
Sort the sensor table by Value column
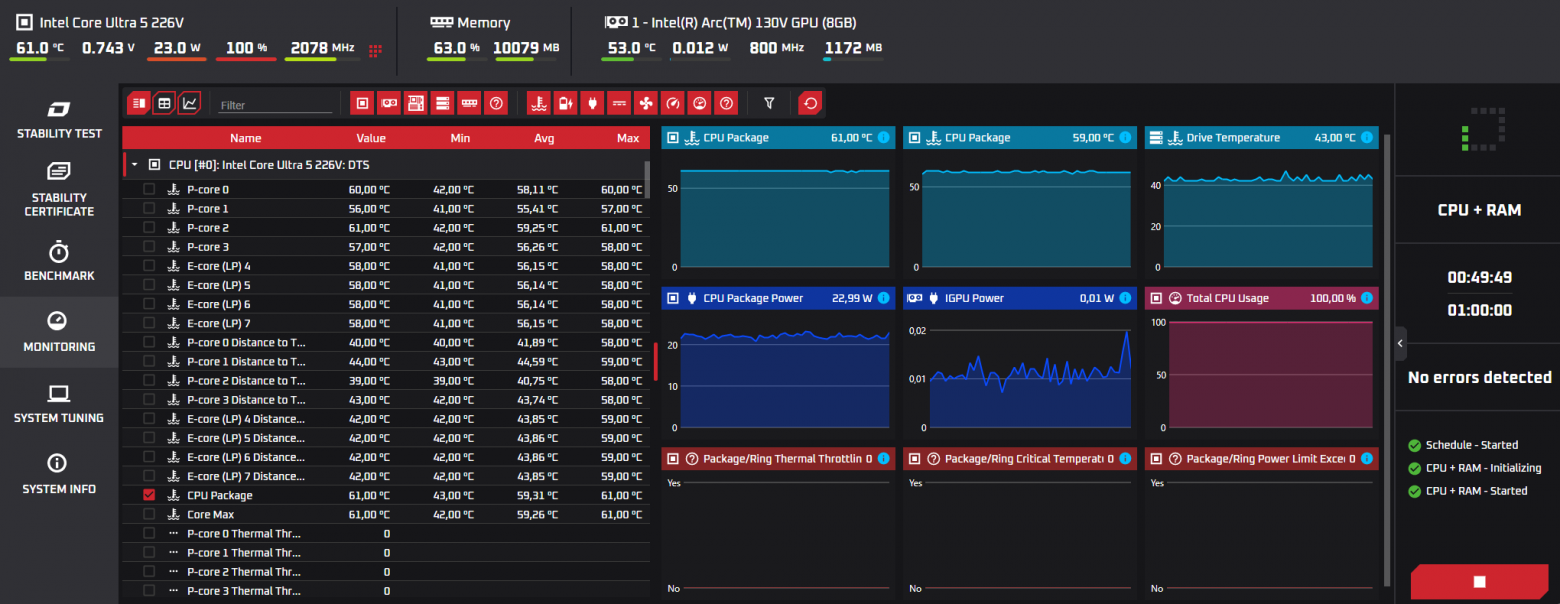pos(371,138)
